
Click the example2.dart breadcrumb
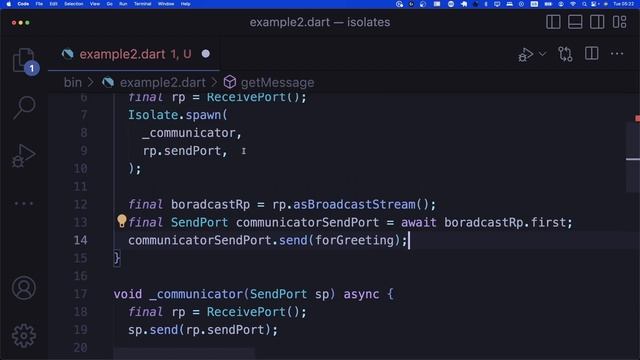tap(162, 82)
